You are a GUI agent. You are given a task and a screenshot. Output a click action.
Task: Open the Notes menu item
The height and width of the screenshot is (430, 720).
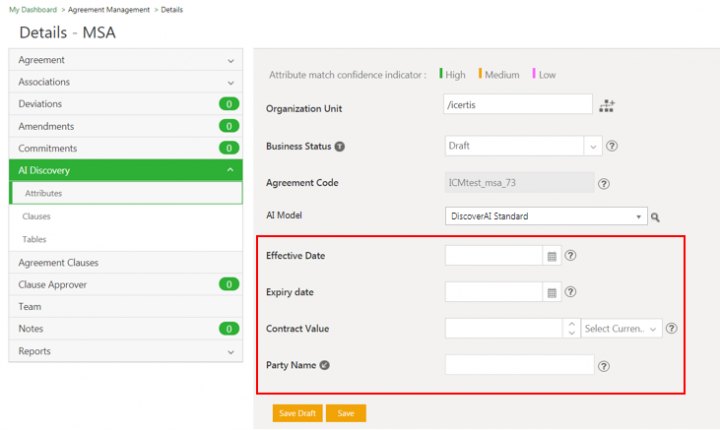click(125, 328)
